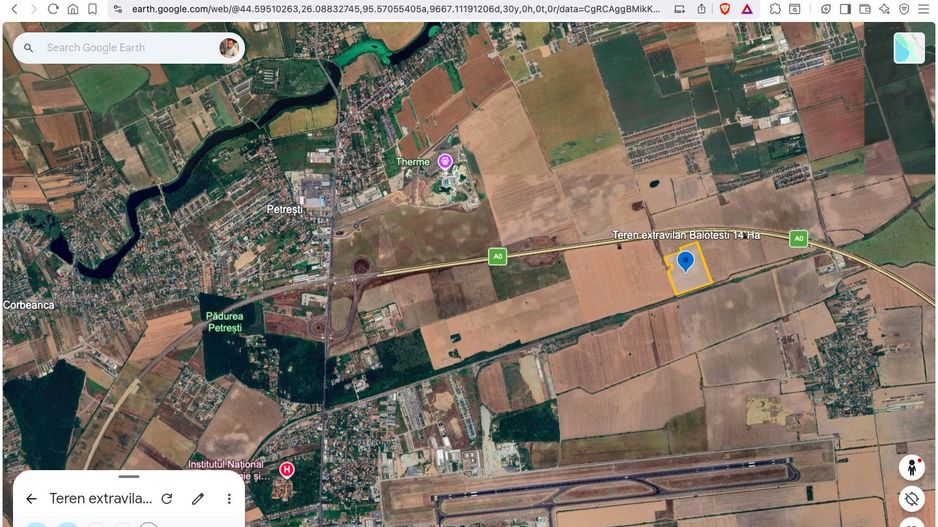Select the blue placemark pin
Image resolution: width=938 pixels, height=527 pixels.
pyautogui.click(x=686, y=262)
